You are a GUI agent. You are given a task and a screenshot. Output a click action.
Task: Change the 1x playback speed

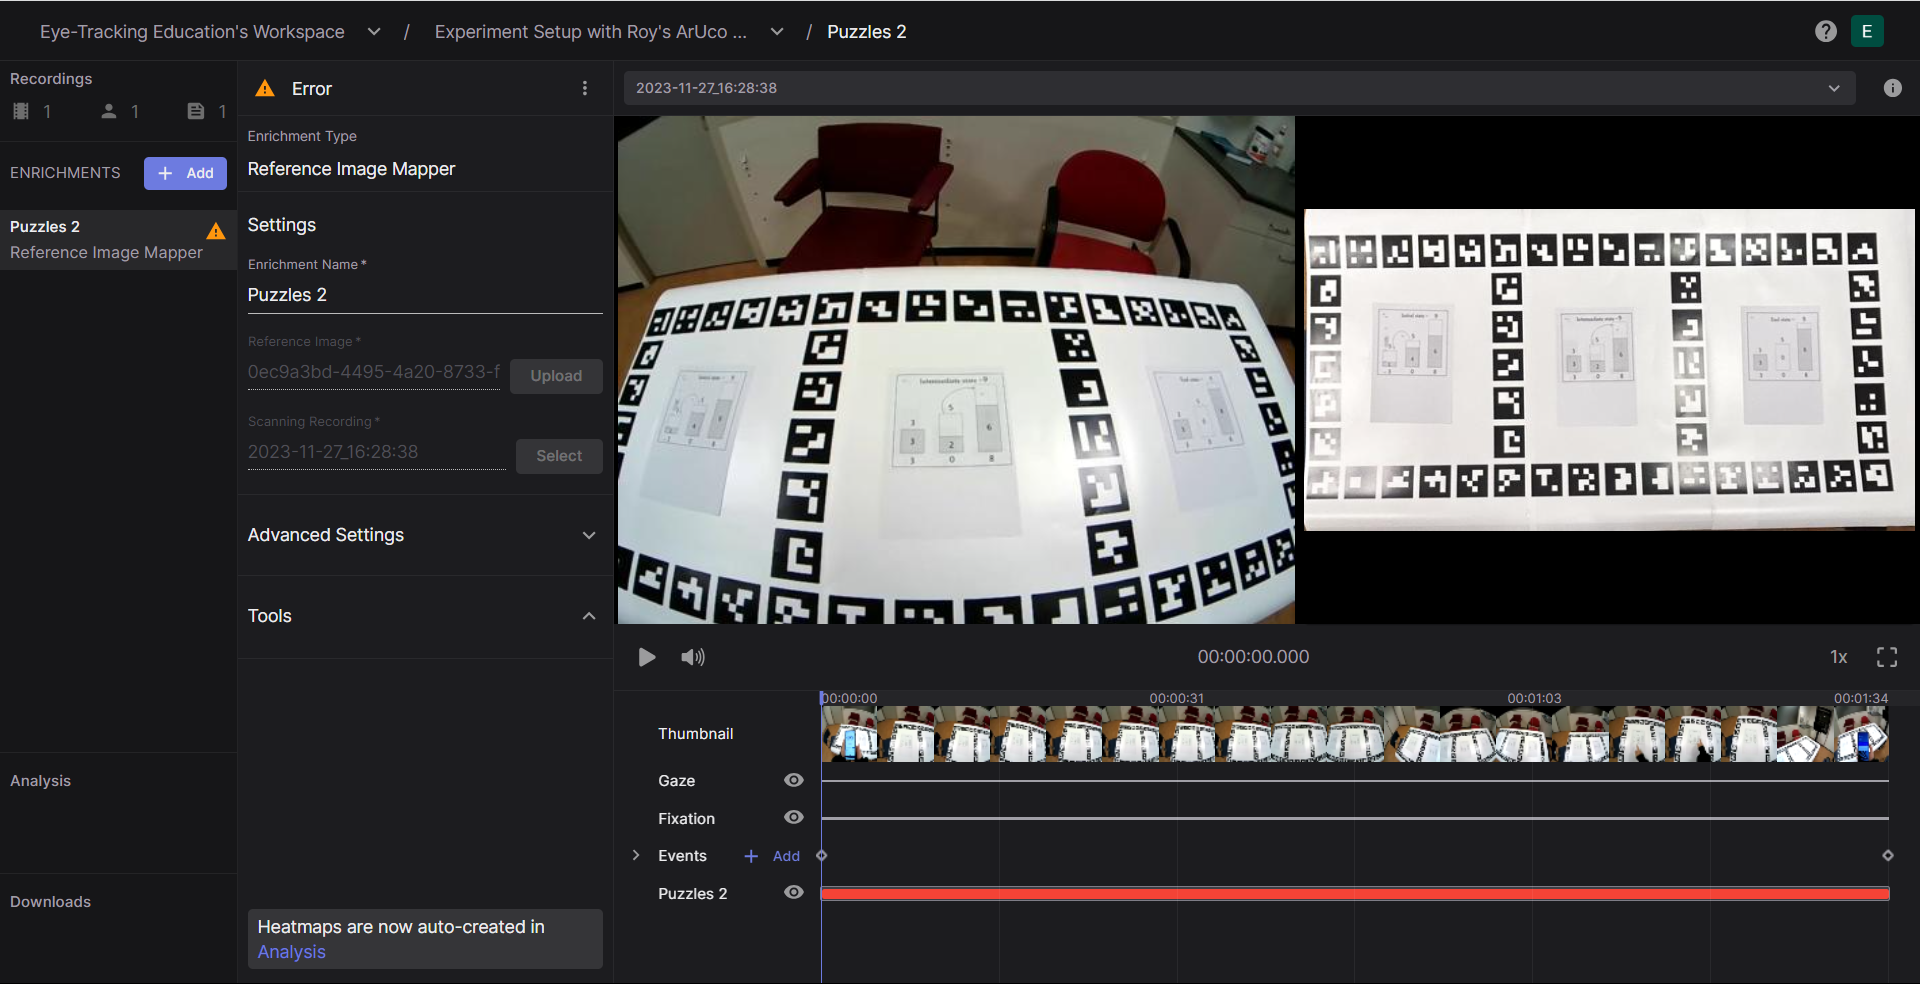pyautogui.click(x=1838, y=657)
